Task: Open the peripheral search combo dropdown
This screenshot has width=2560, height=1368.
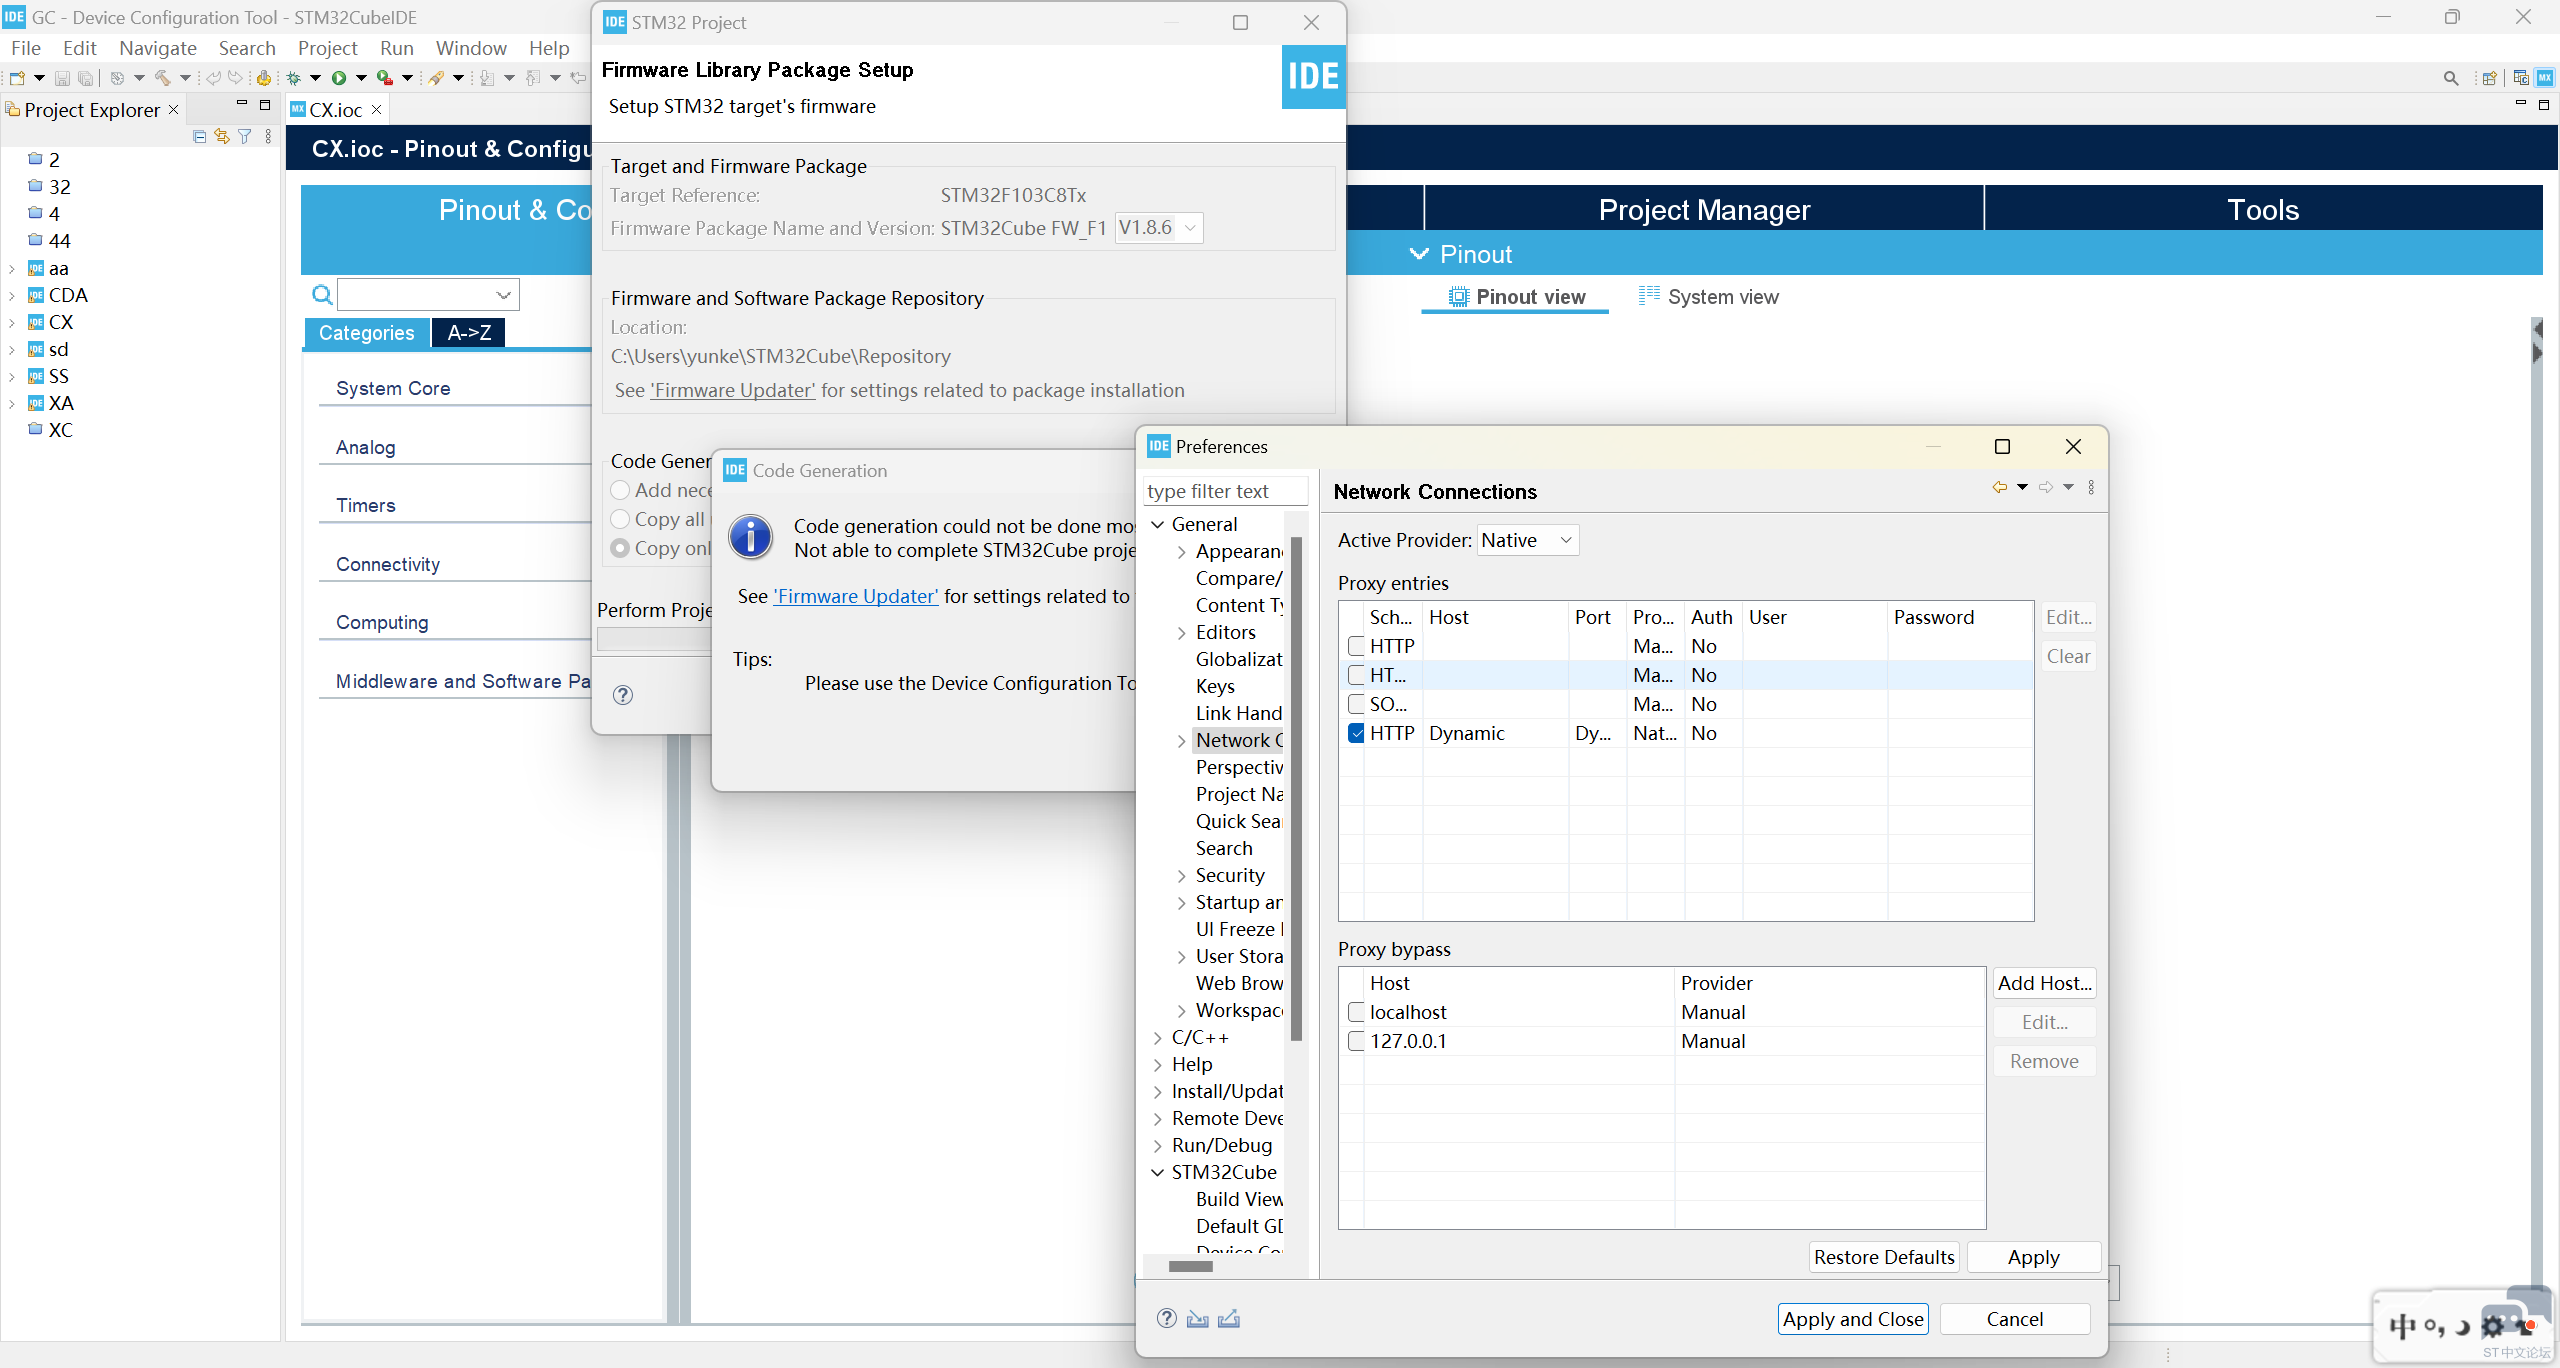Action: tap(504, 294)
